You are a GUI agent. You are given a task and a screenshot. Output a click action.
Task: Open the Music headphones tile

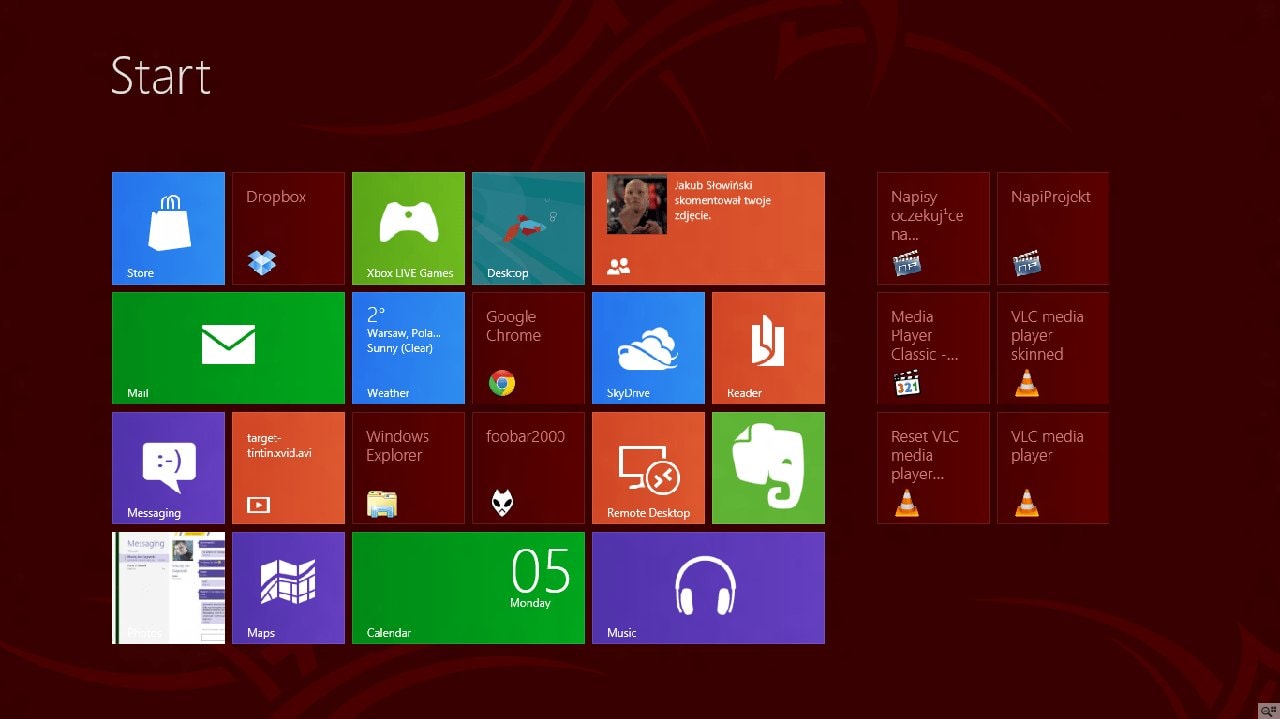pos(708,588)
